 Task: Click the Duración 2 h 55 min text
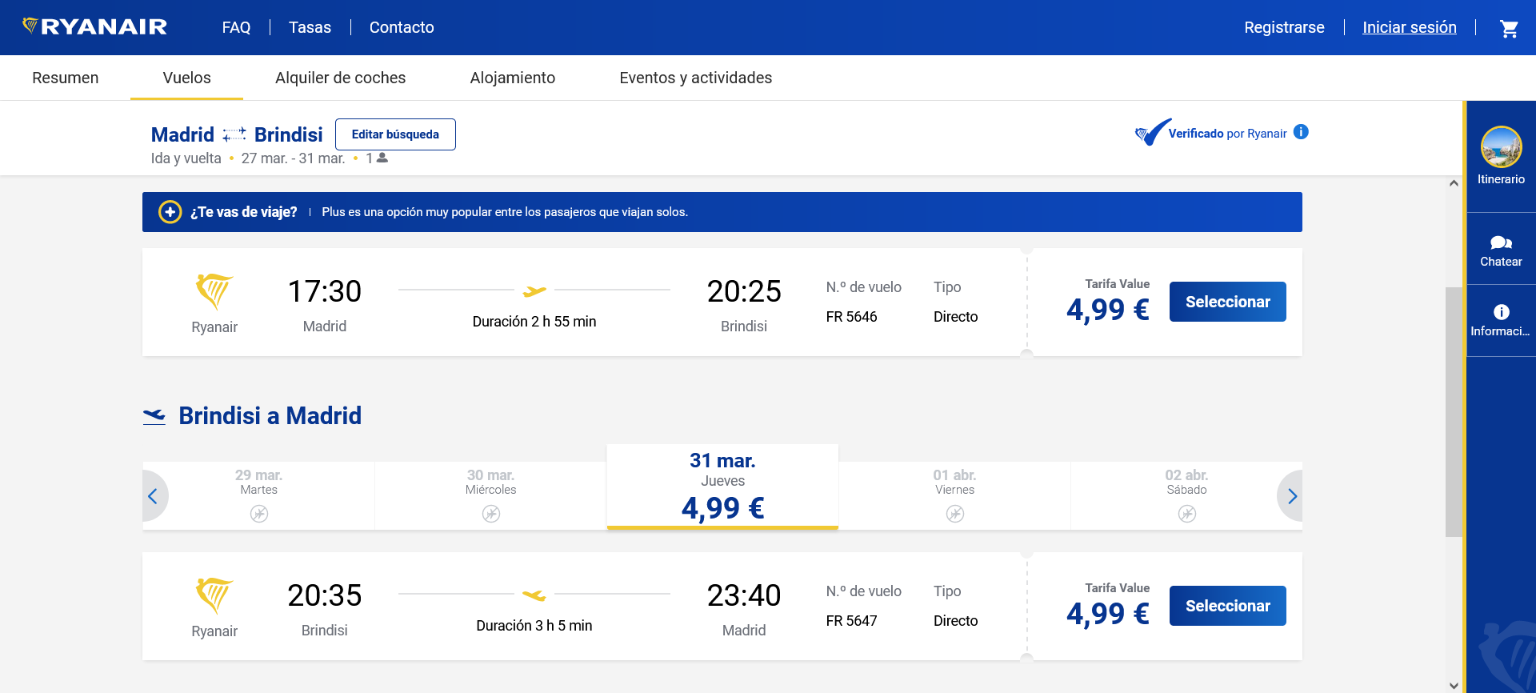coord(534,322)
